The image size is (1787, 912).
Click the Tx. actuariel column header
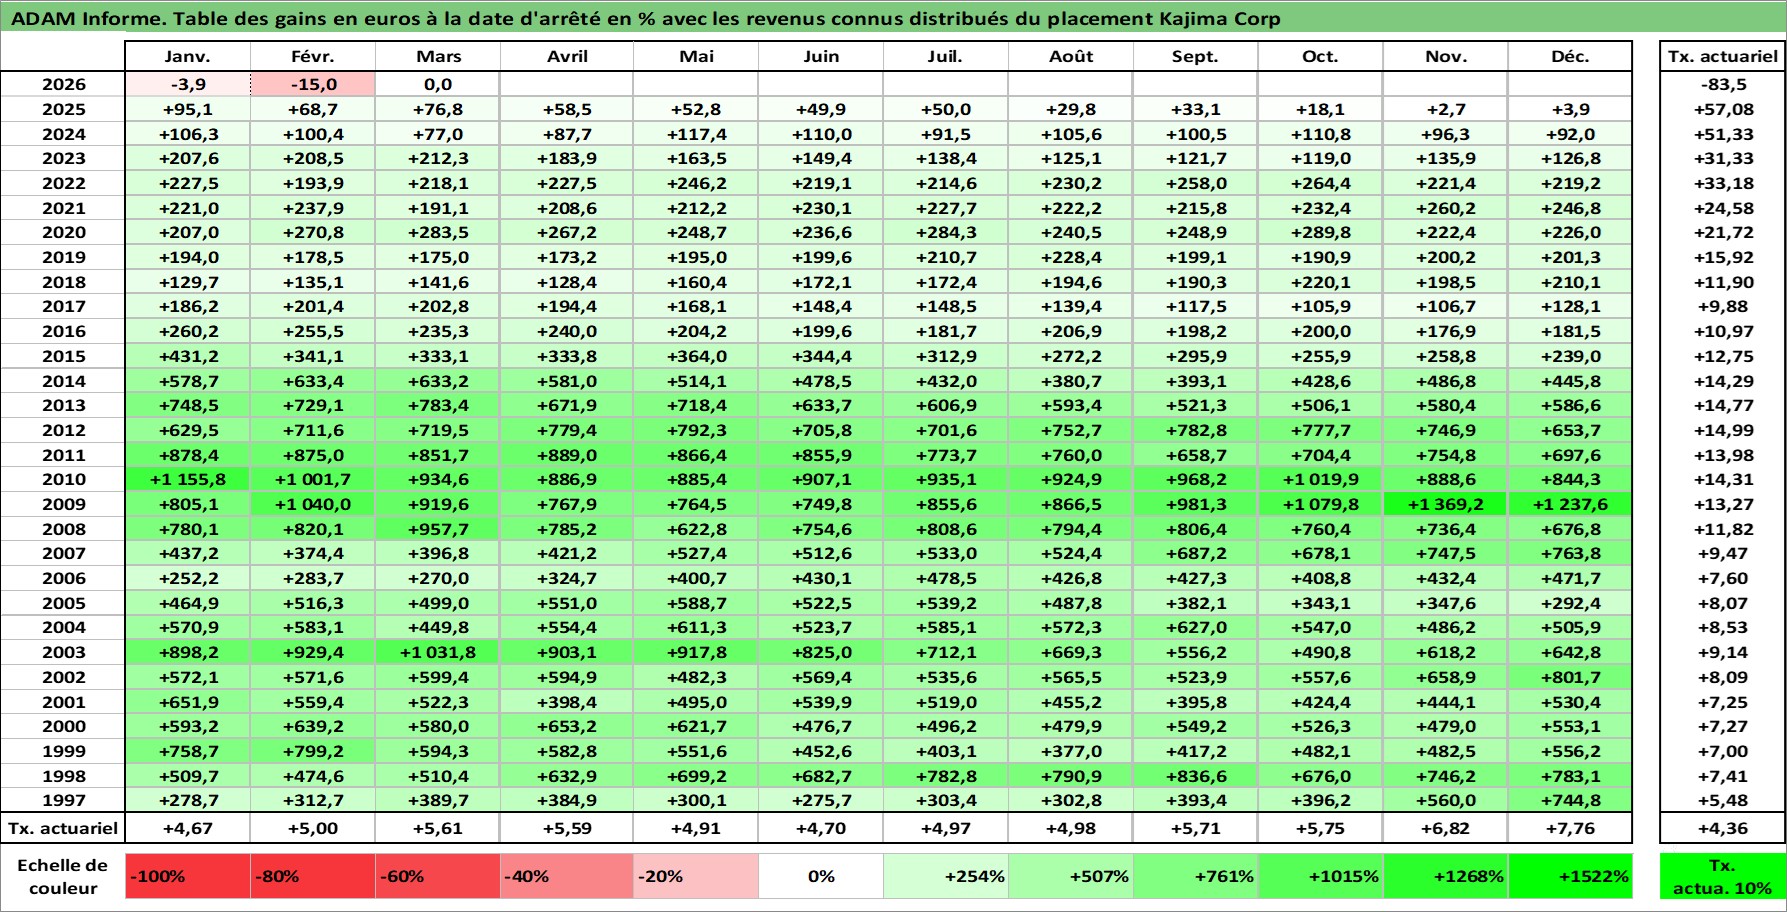[1722, 56]
